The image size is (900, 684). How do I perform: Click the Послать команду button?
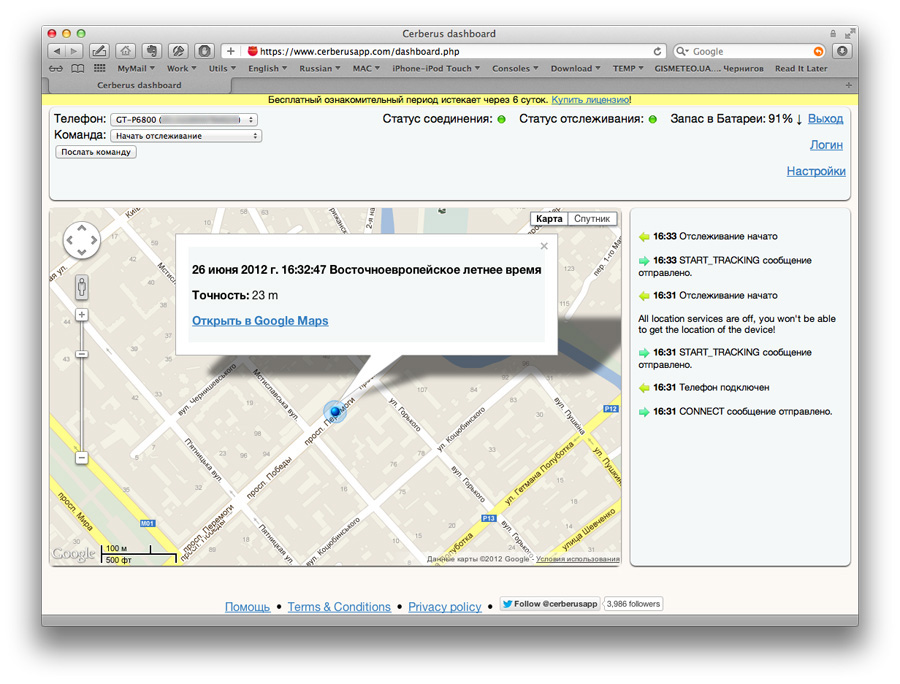pos(96,152)
